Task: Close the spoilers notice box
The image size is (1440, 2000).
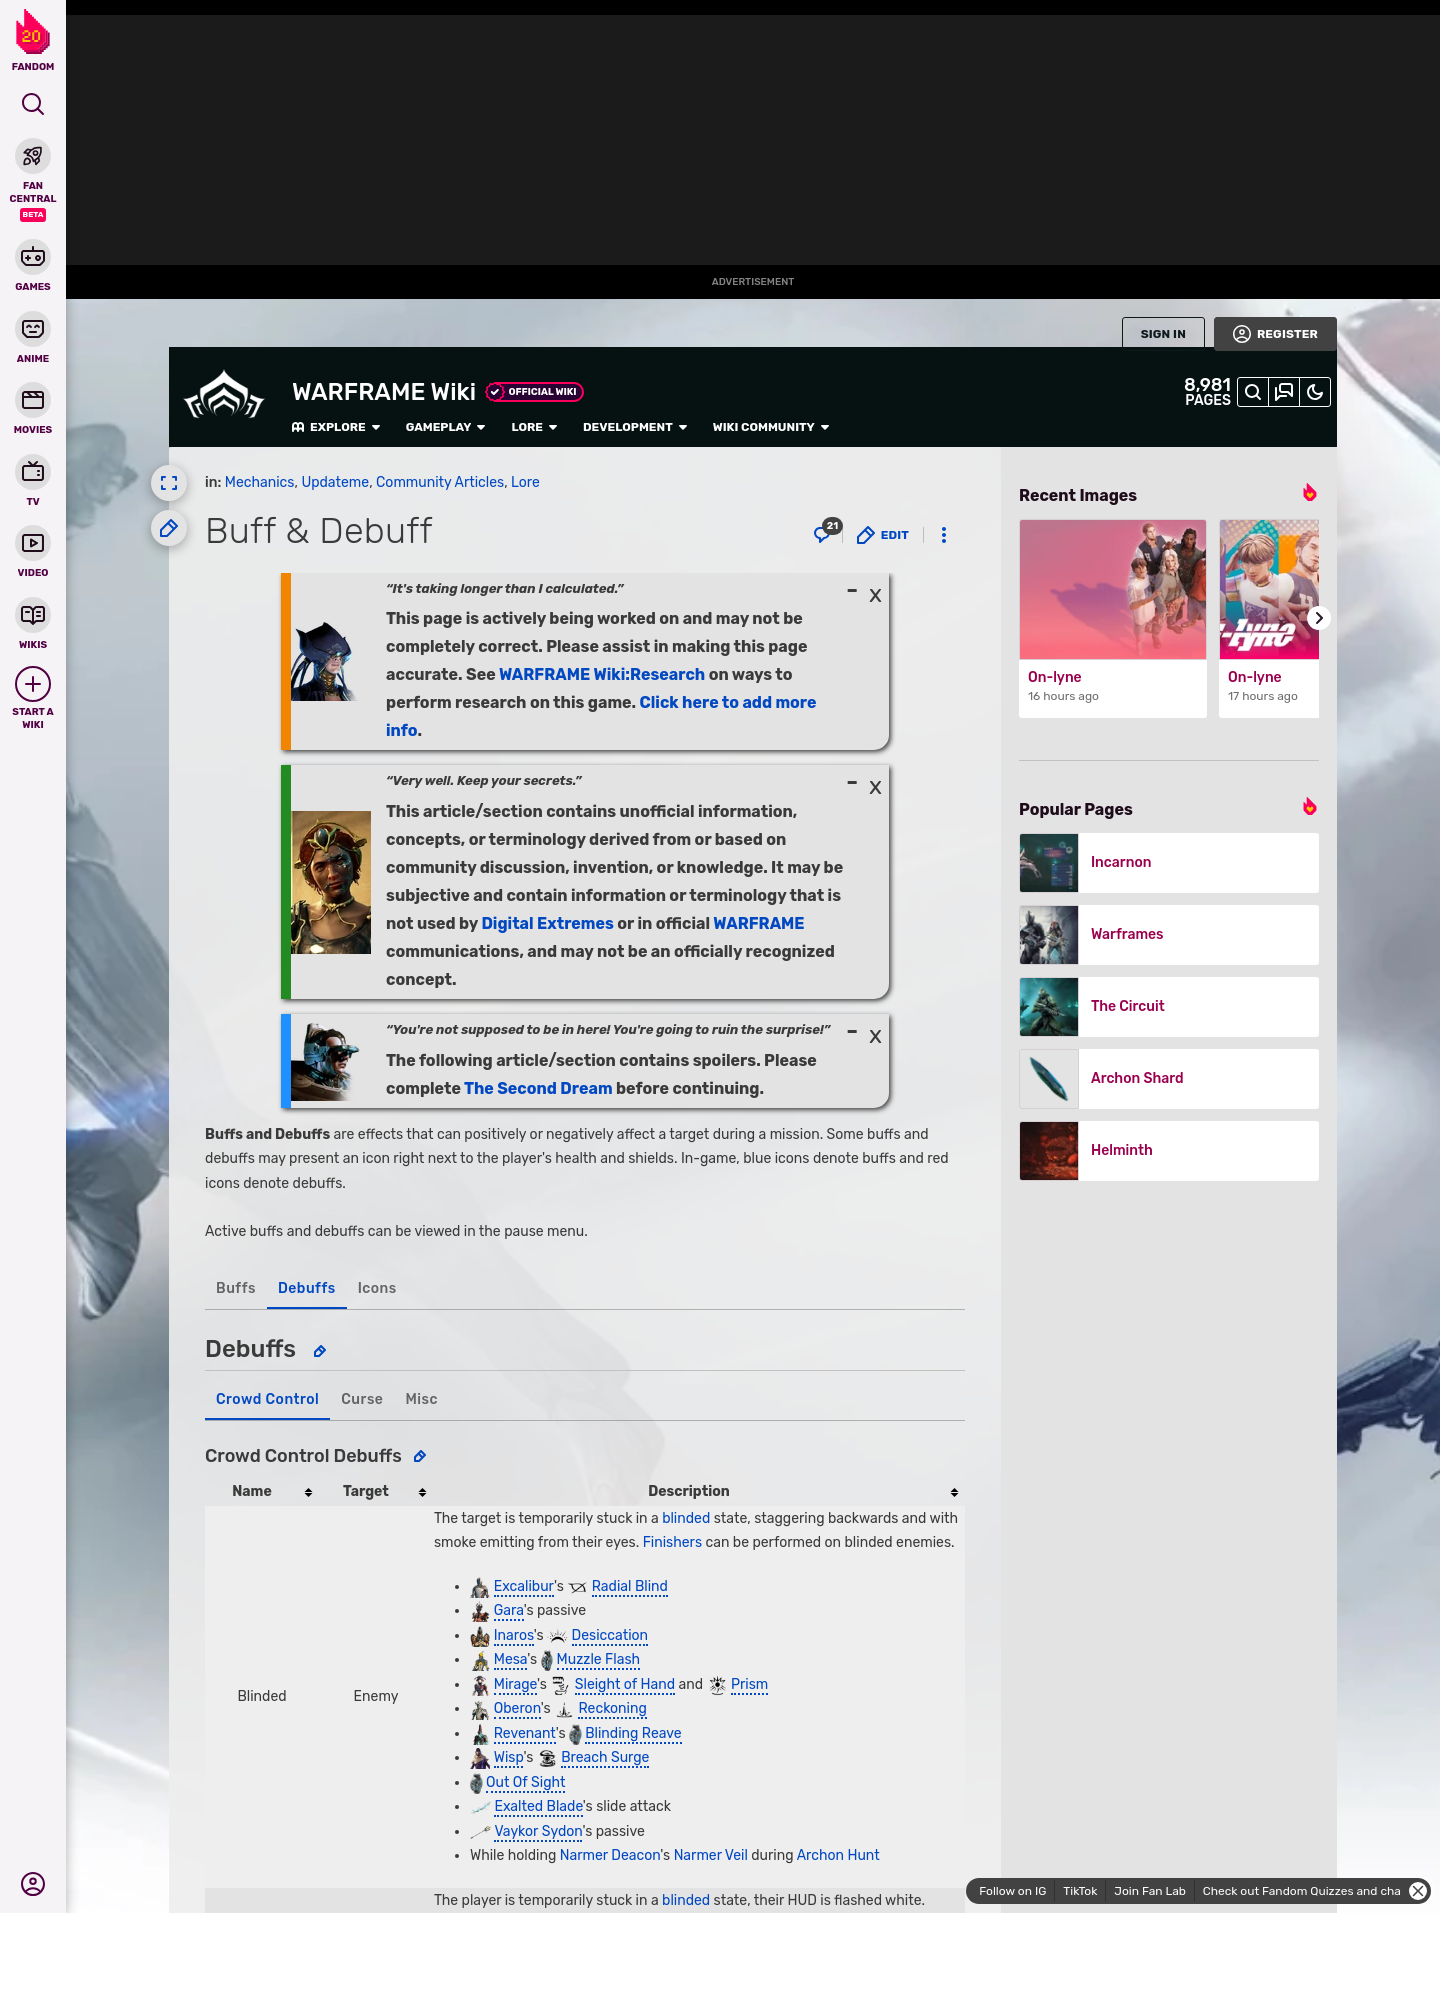Action: tap(875, 1037)
